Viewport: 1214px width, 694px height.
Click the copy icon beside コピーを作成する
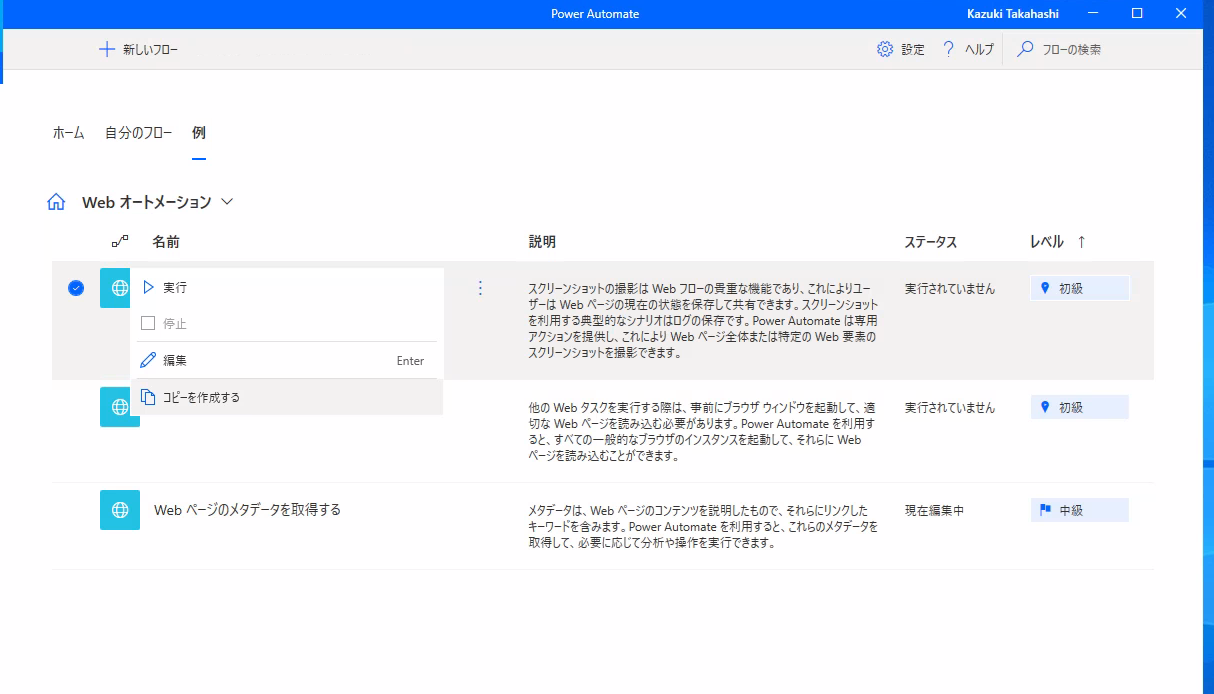tap(148, 396)
